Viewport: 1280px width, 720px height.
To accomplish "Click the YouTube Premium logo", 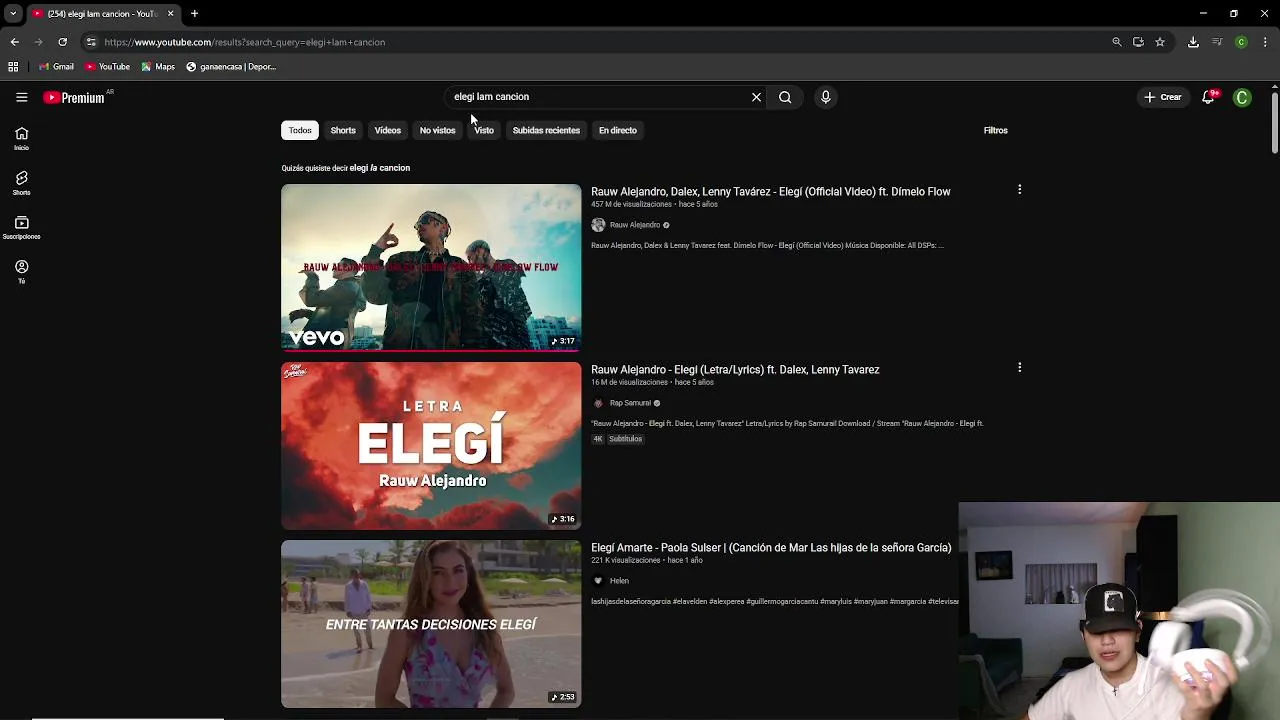I will tap(74, 97).
